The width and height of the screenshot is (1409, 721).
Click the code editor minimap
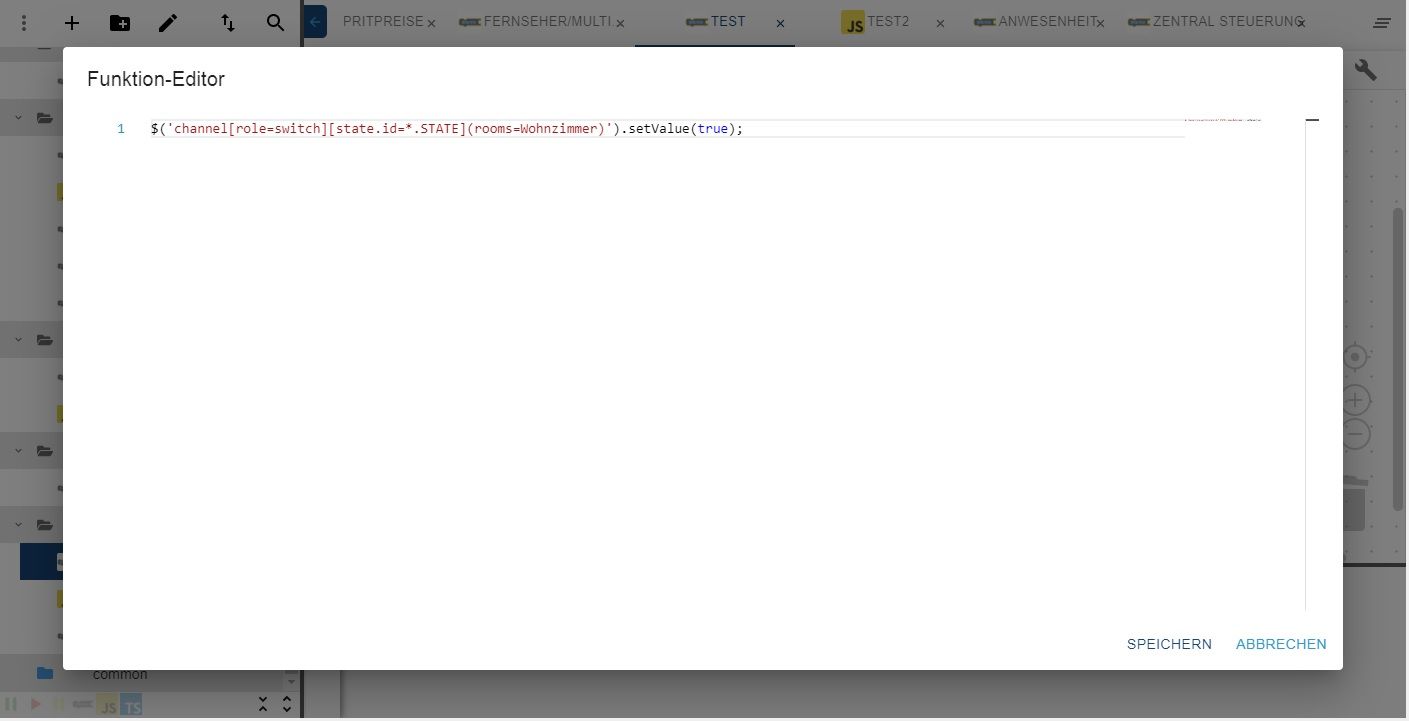(x=1223, y=119)
